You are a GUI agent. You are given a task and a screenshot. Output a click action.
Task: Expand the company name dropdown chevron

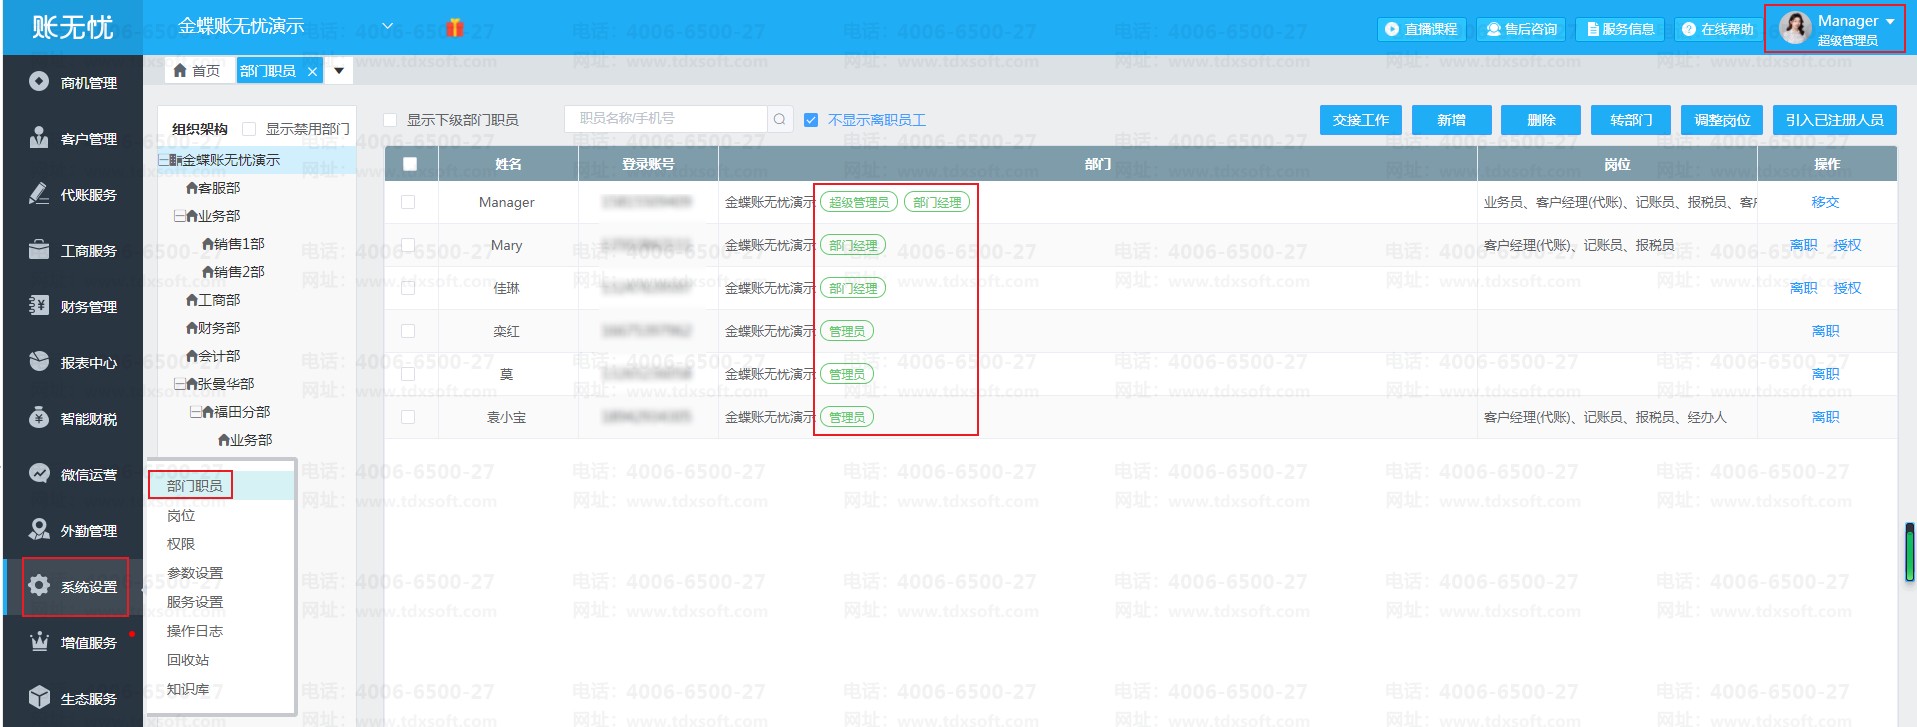tap(388, 26)
